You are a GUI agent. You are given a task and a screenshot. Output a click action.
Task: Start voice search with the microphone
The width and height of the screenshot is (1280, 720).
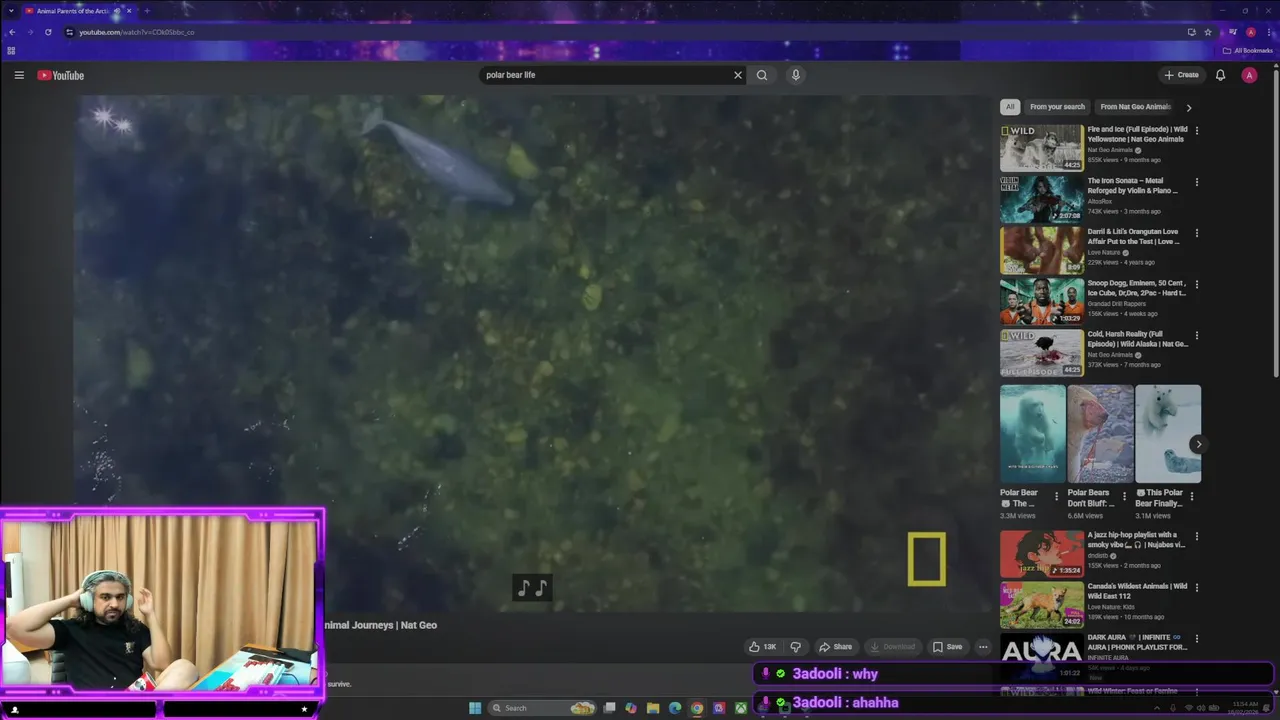click(x=796, y=75)
